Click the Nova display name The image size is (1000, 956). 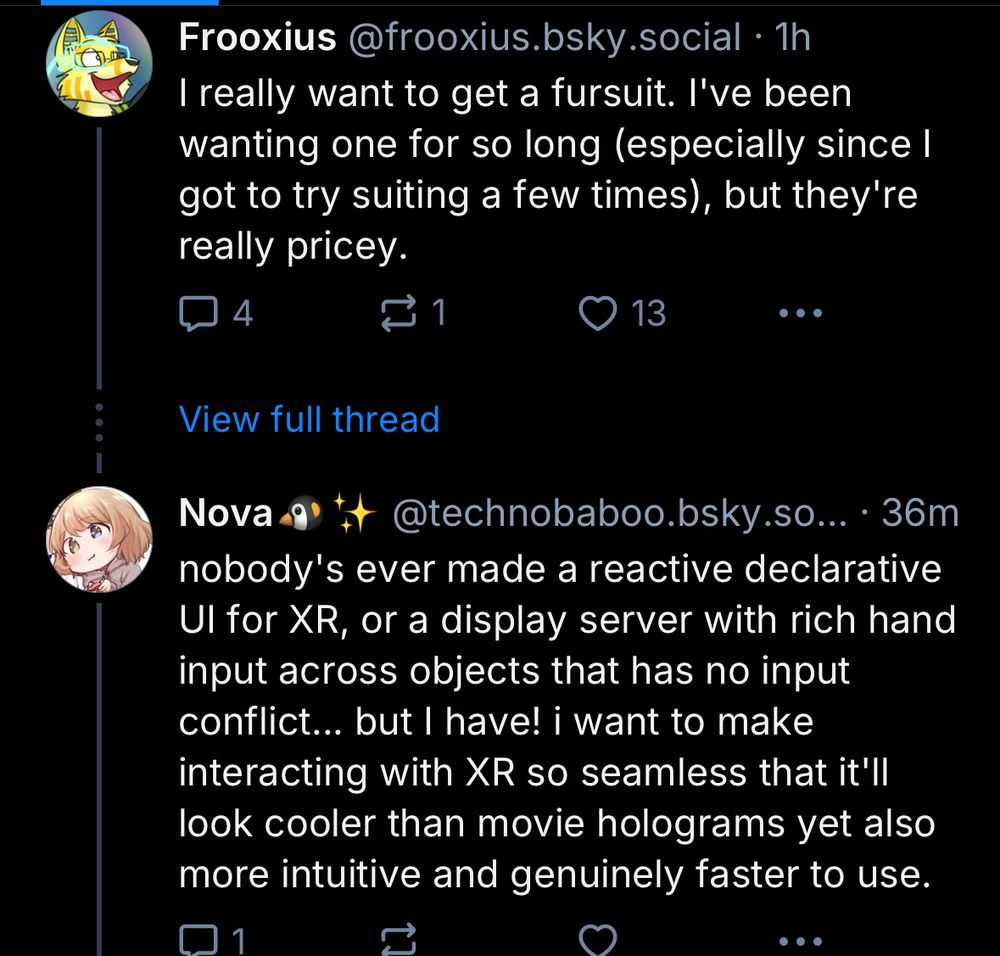point(225,514)
